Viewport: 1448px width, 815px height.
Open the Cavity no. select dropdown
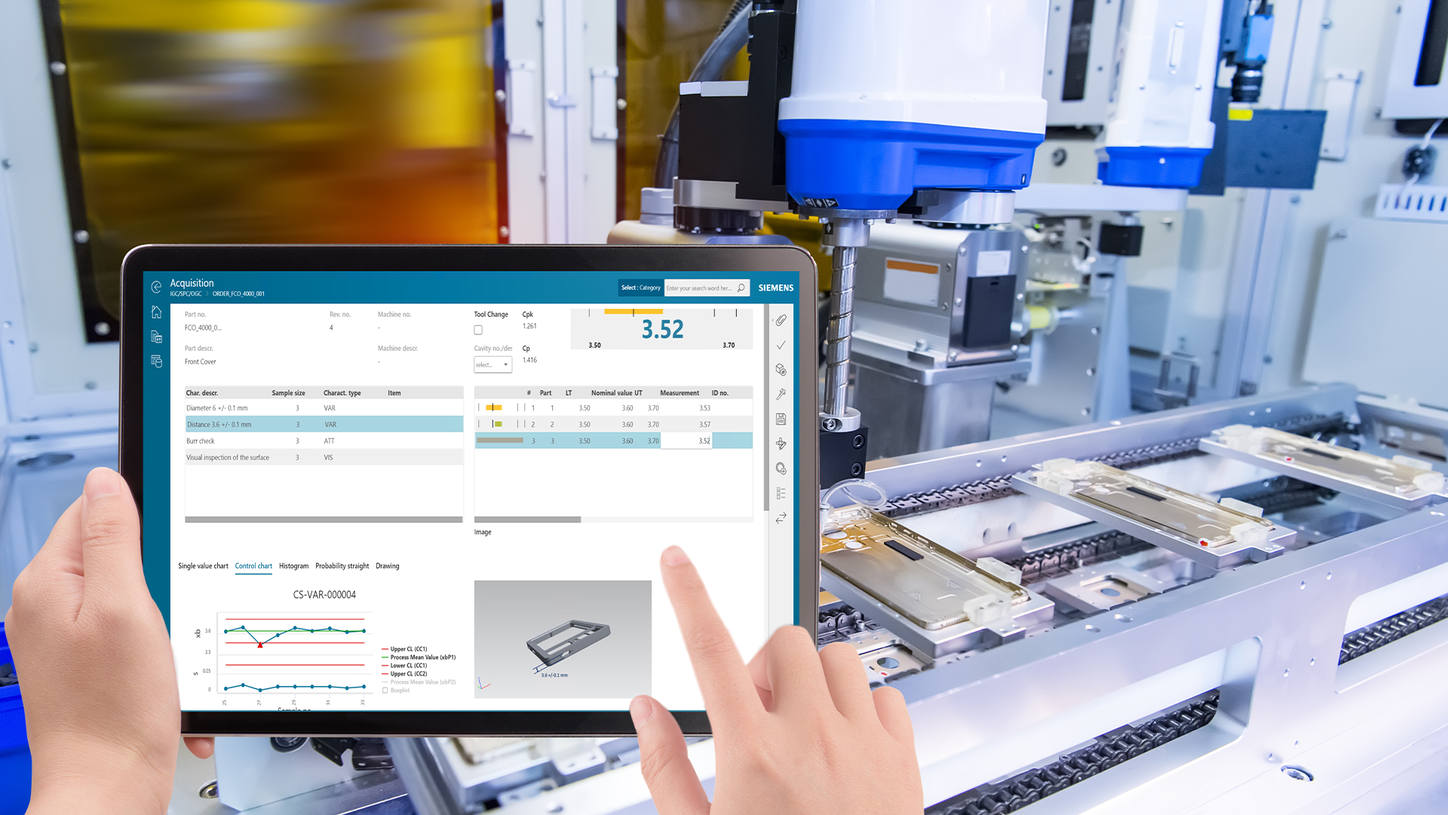[492, 364]
